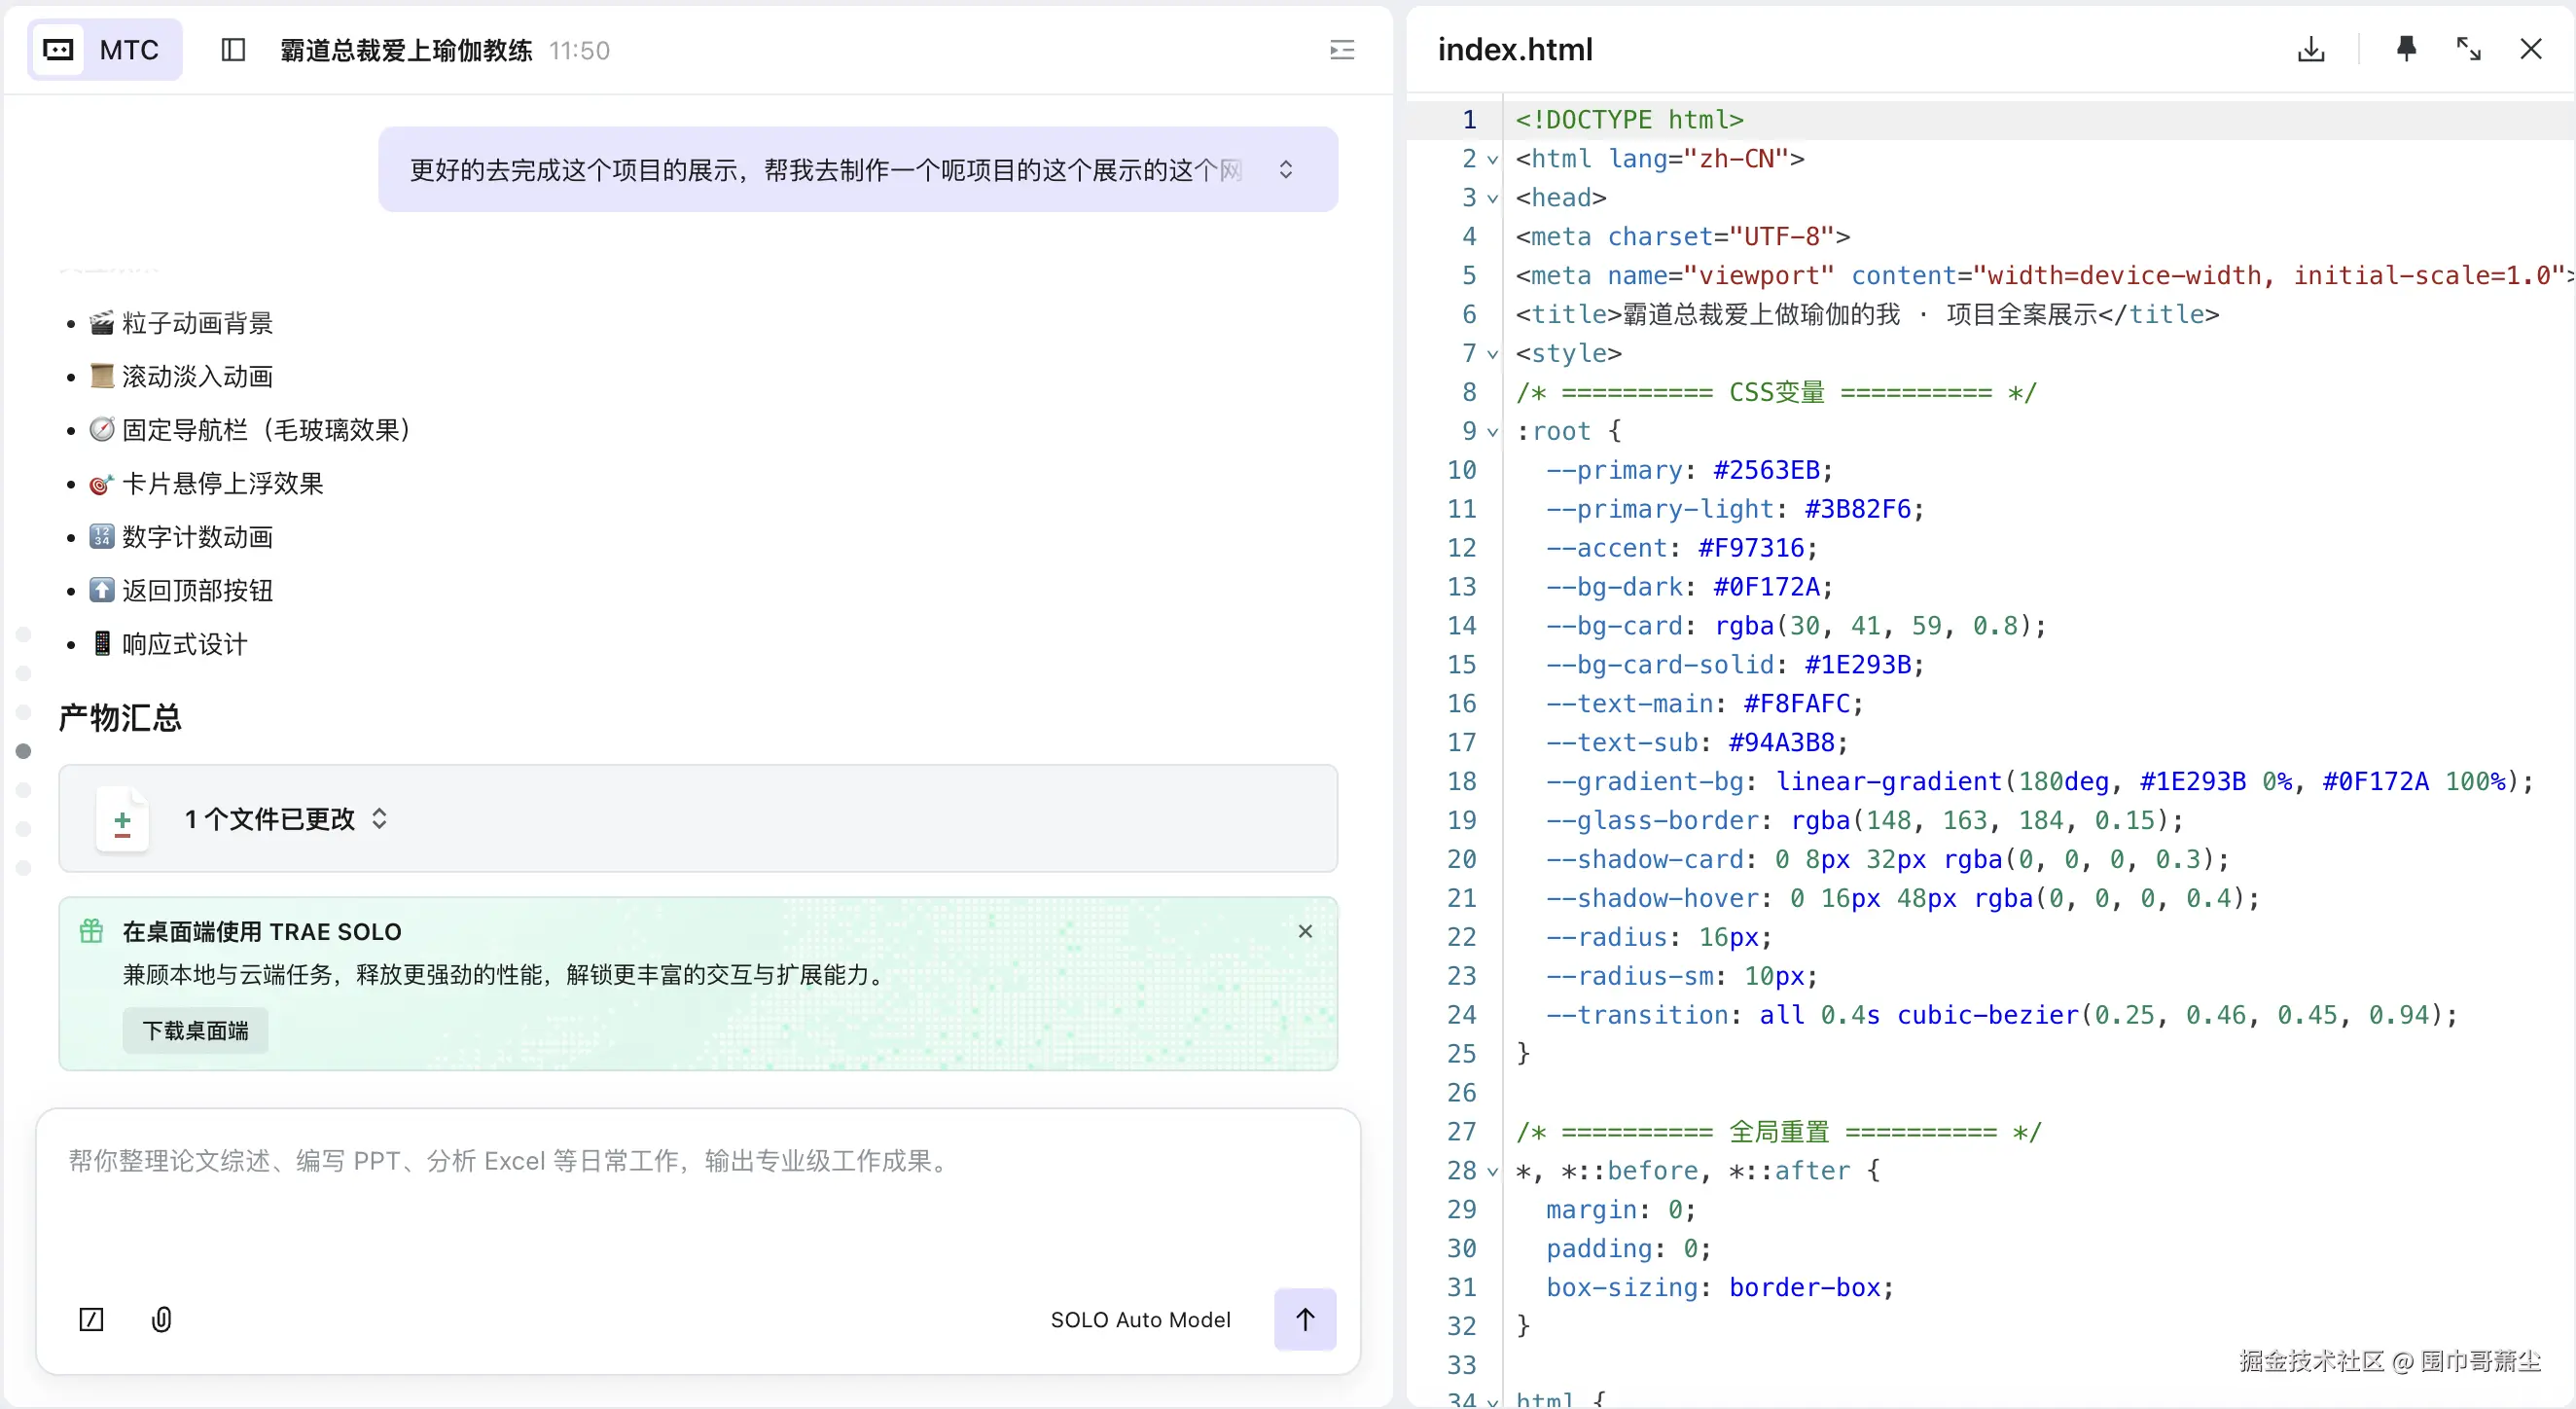Click the download icon on index.html
This screenshot has height=1409, width=2576.
coord(2311,49)
